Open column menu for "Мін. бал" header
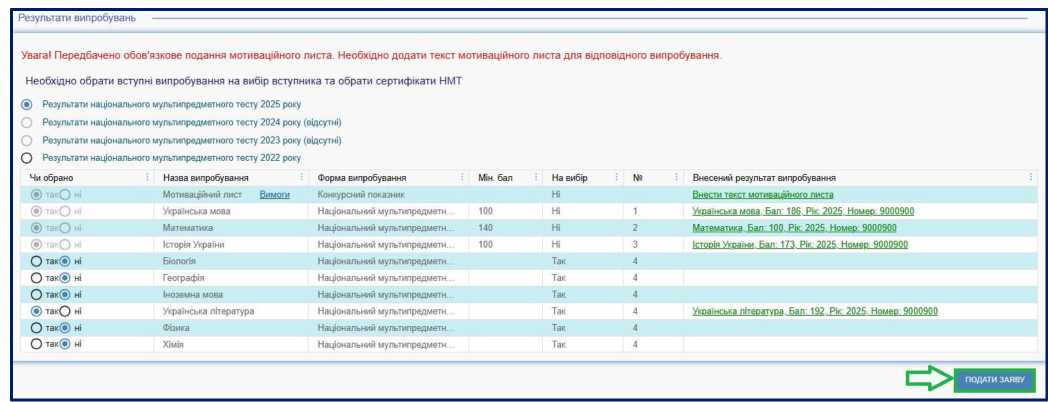 point(536,178)
